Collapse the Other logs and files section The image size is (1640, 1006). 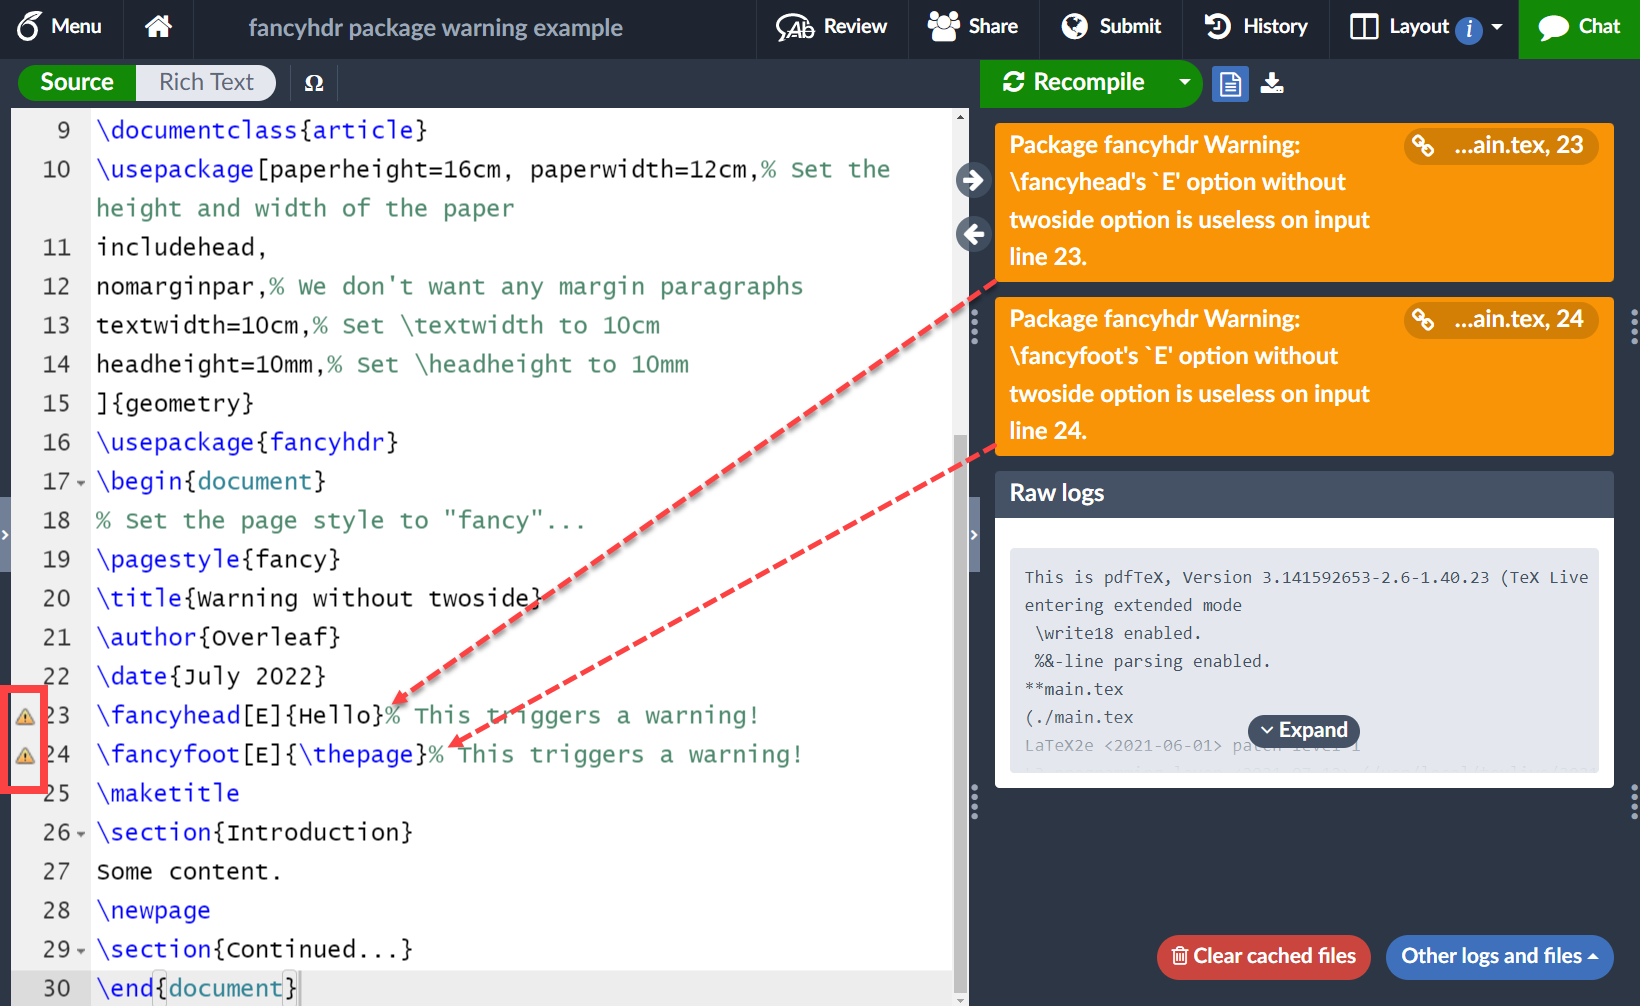pyautogui.click(x=1499, y=957)
